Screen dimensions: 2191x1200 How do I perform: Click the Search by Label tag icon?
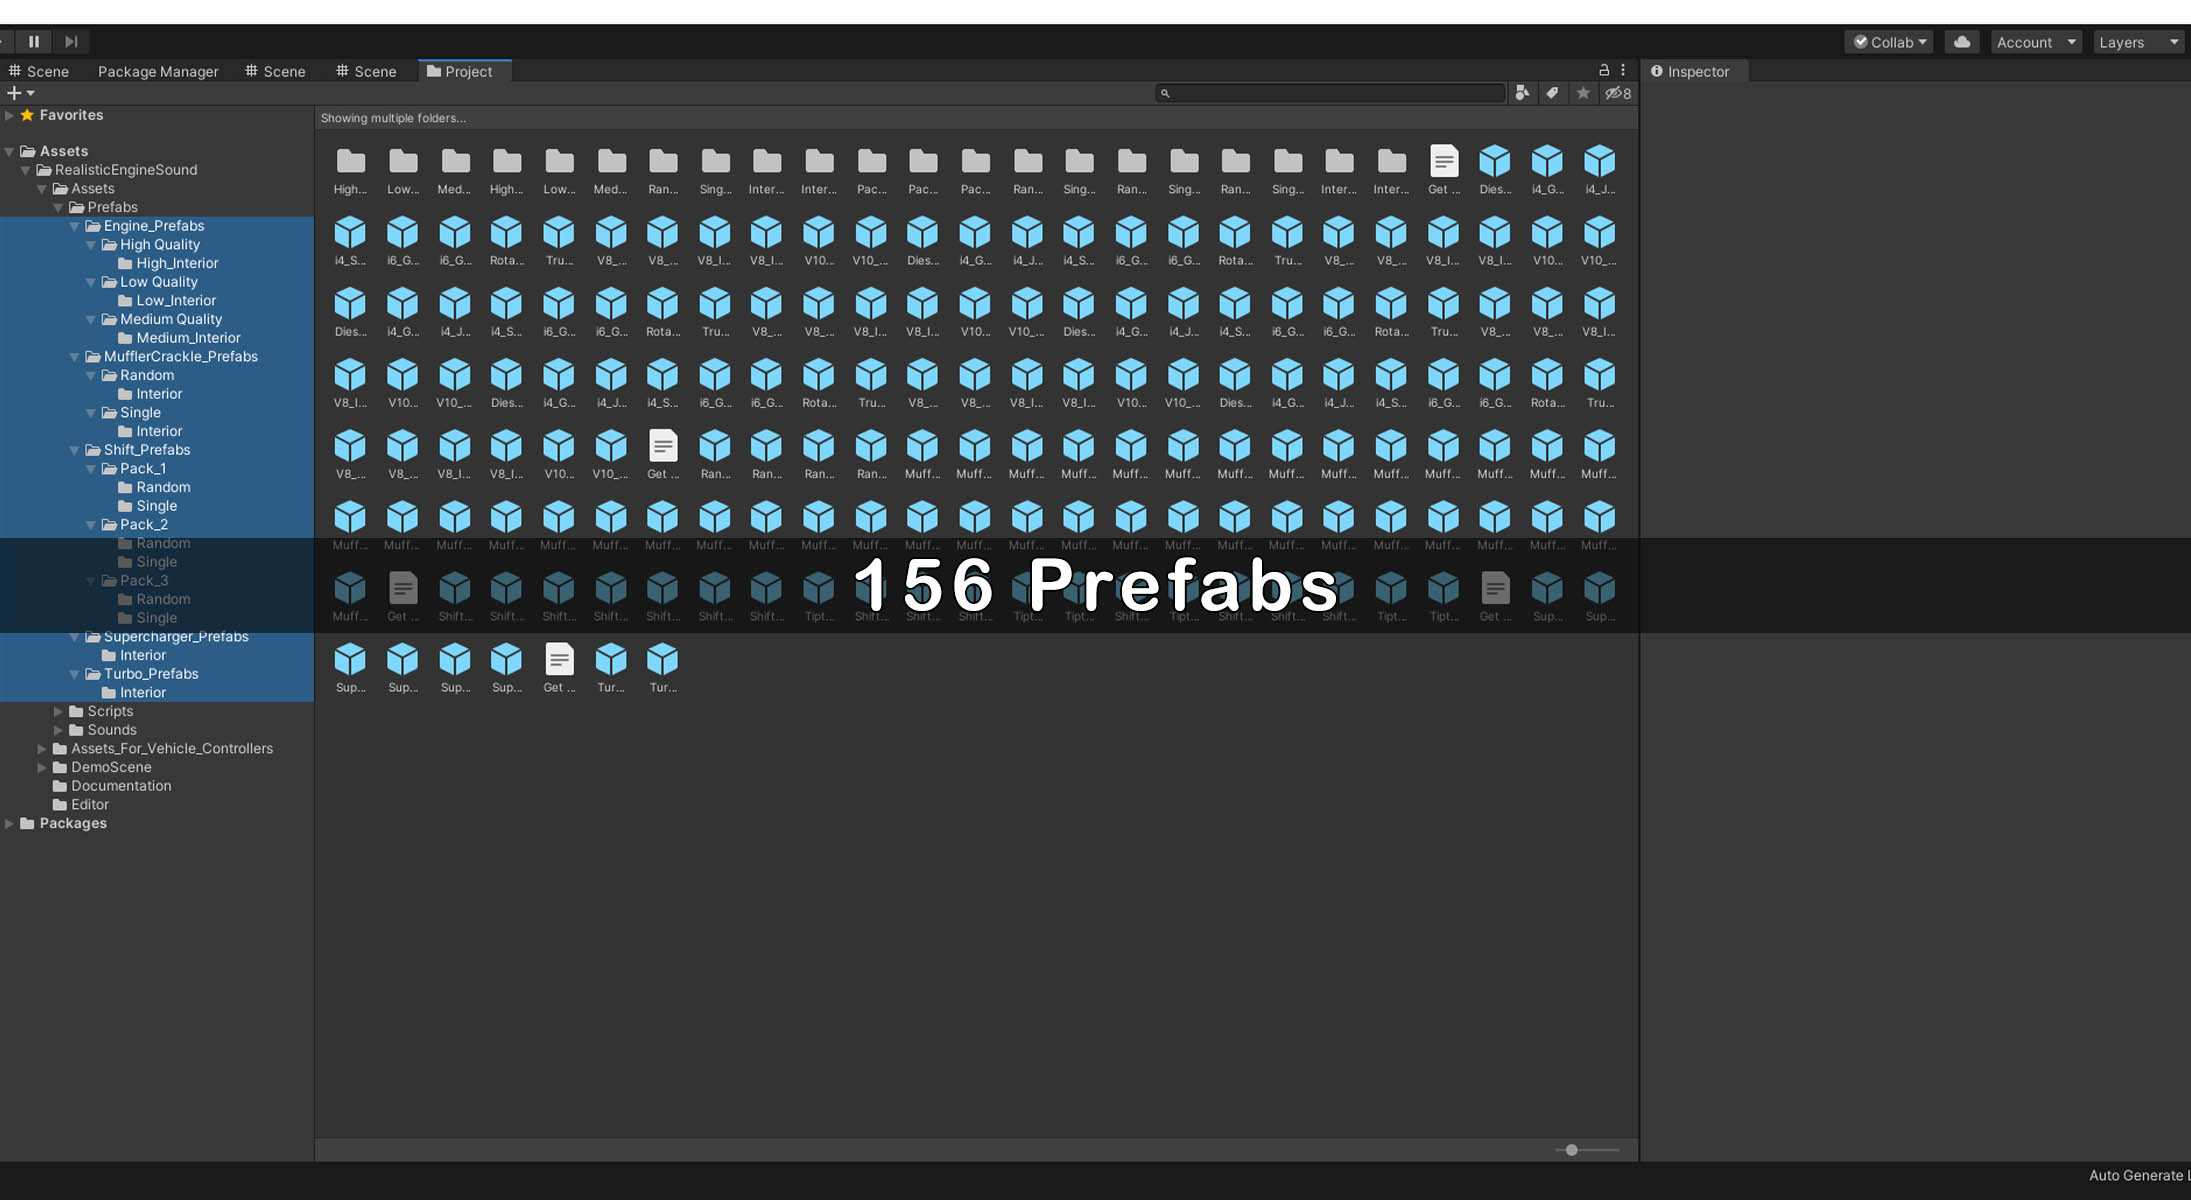click(x=1552, y=93)
